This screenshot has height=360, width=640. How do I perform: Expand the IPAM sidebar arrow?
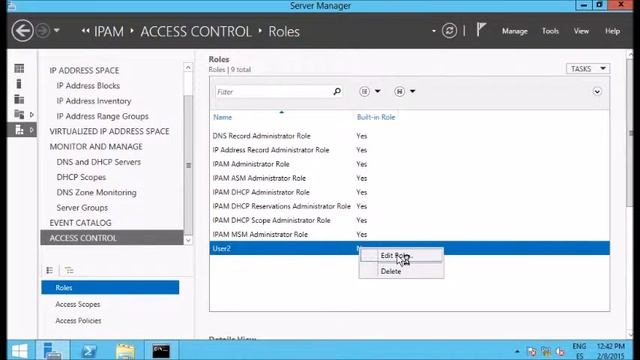pos(31,130)
